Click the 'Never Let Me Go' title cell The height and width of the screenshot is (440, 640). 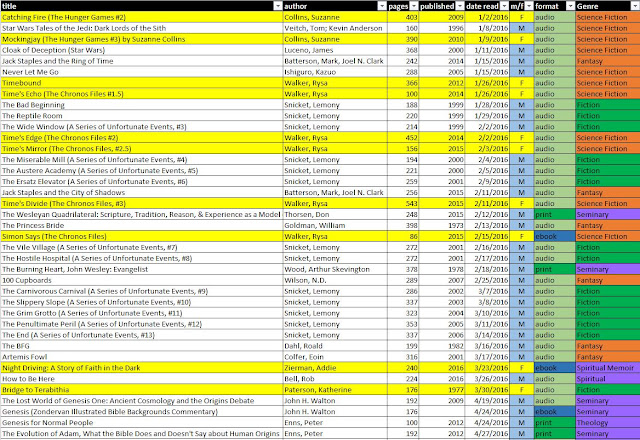point(142,72)
